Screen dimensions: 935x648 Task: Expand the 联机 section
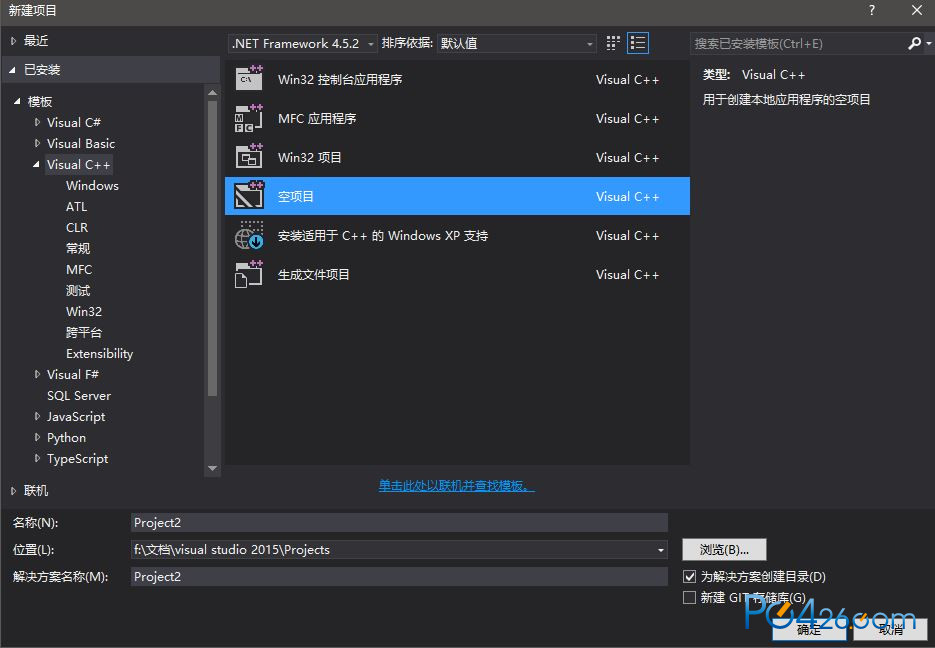tap(13, 491)
